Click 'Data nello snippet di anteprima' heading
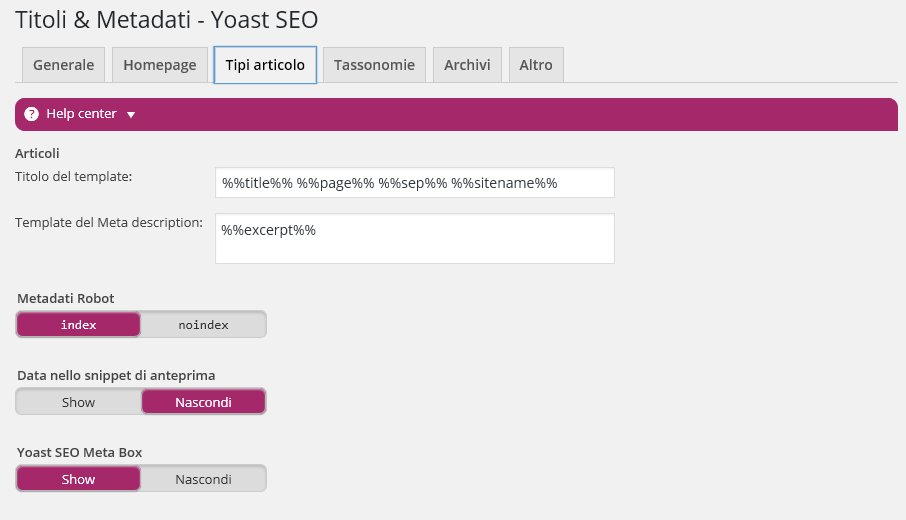Image resolution: width=906 pixels, height=520 pixels. point(116,375)
